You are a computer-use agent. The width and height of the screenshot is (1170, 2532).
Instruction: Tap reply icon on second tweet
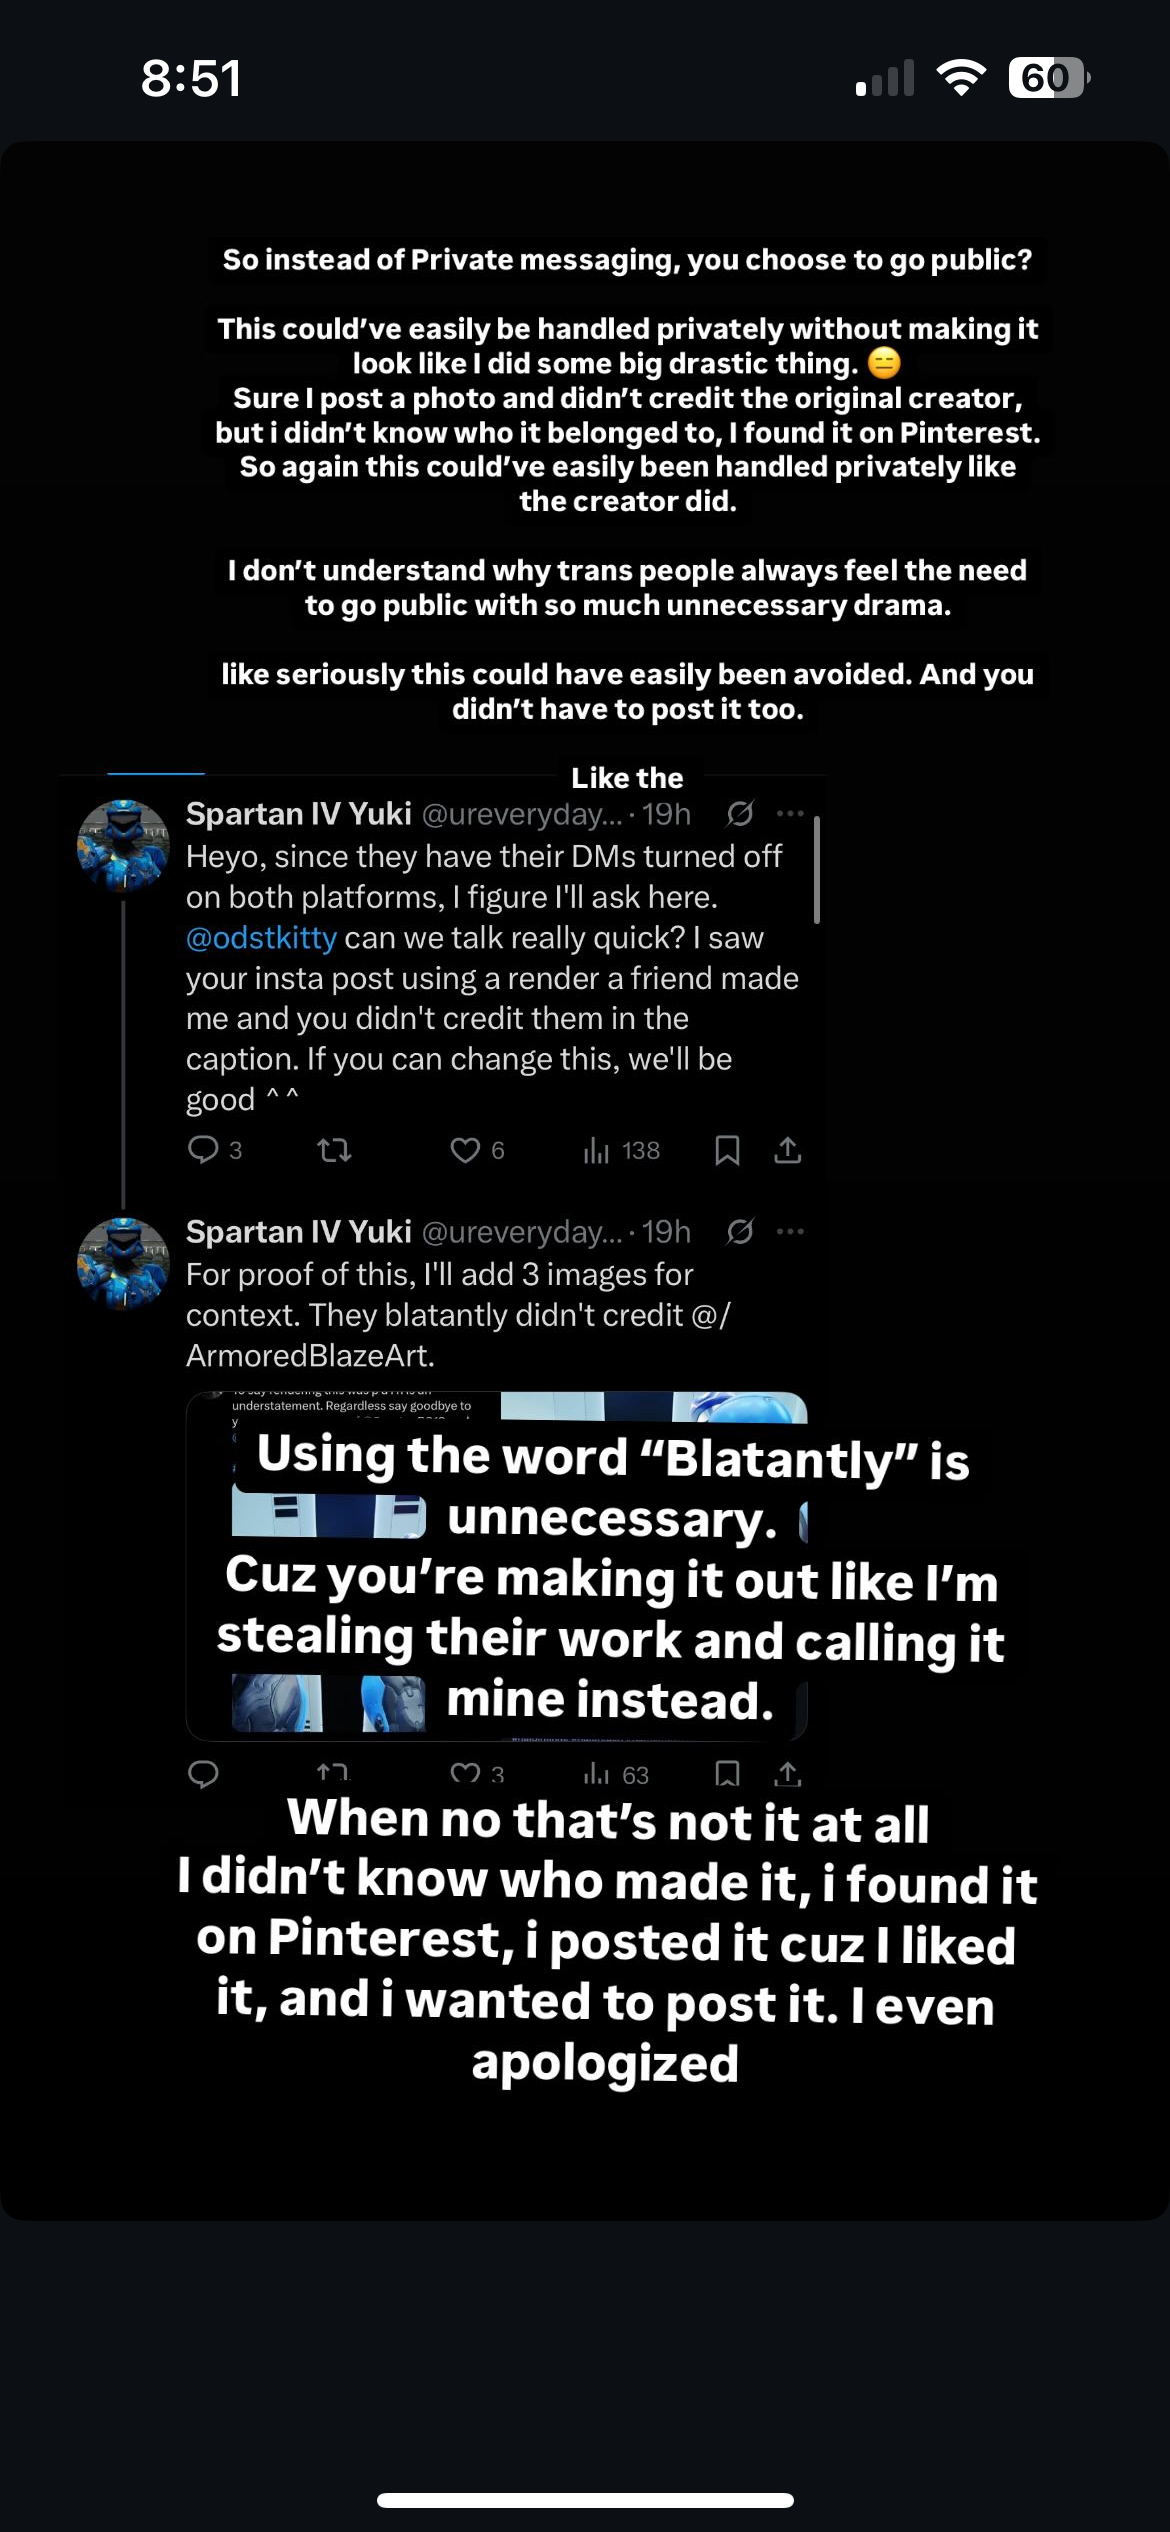tap(203, 1773)
